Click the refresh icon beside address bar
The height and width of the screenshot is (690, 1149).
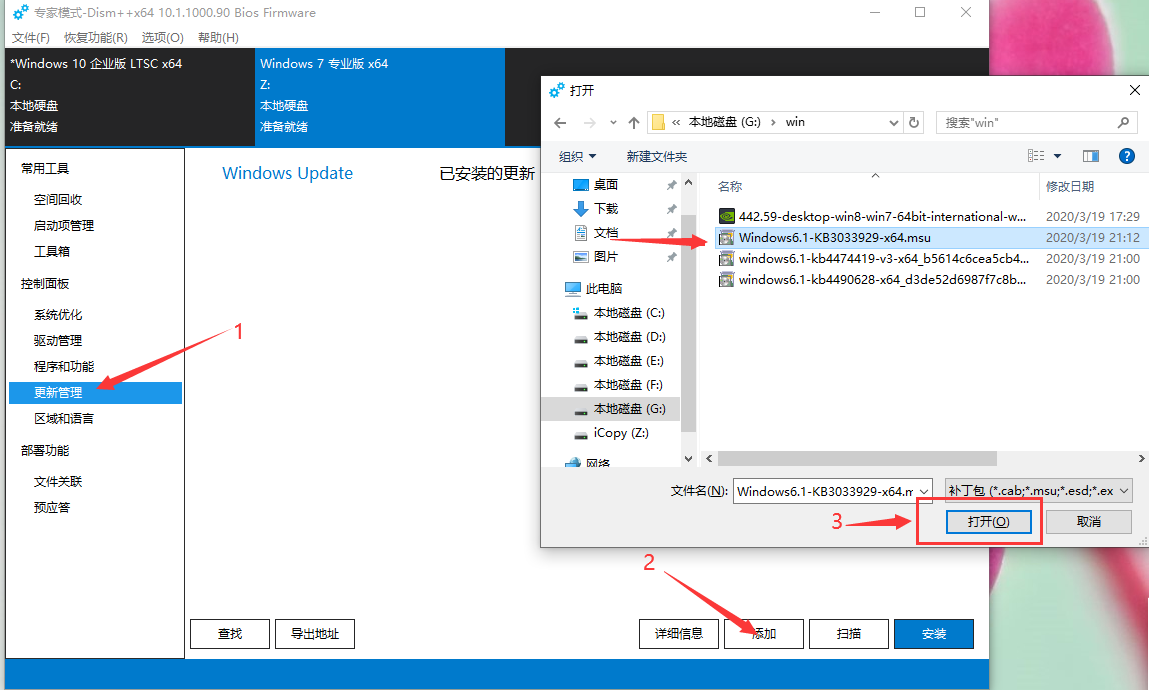914,122
